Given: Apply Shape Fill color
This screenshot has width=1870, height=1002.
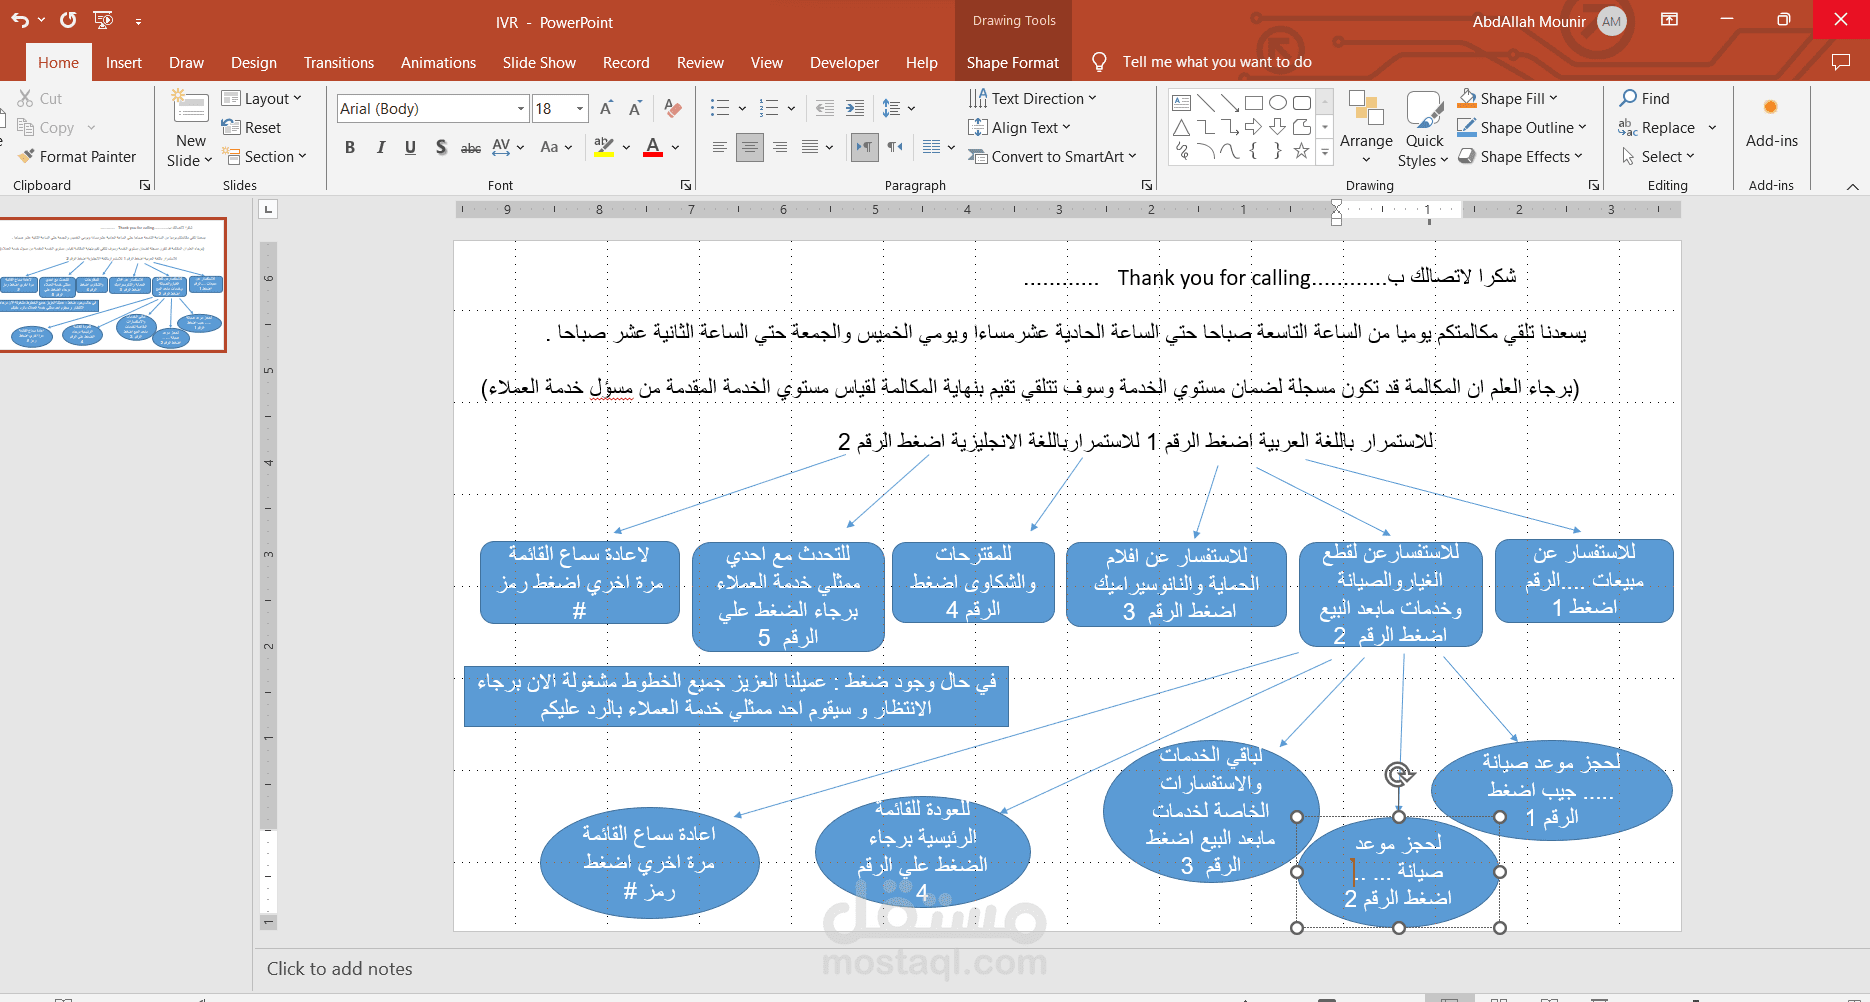Looking at the screenshot, I should click(x=1501, y=98).
